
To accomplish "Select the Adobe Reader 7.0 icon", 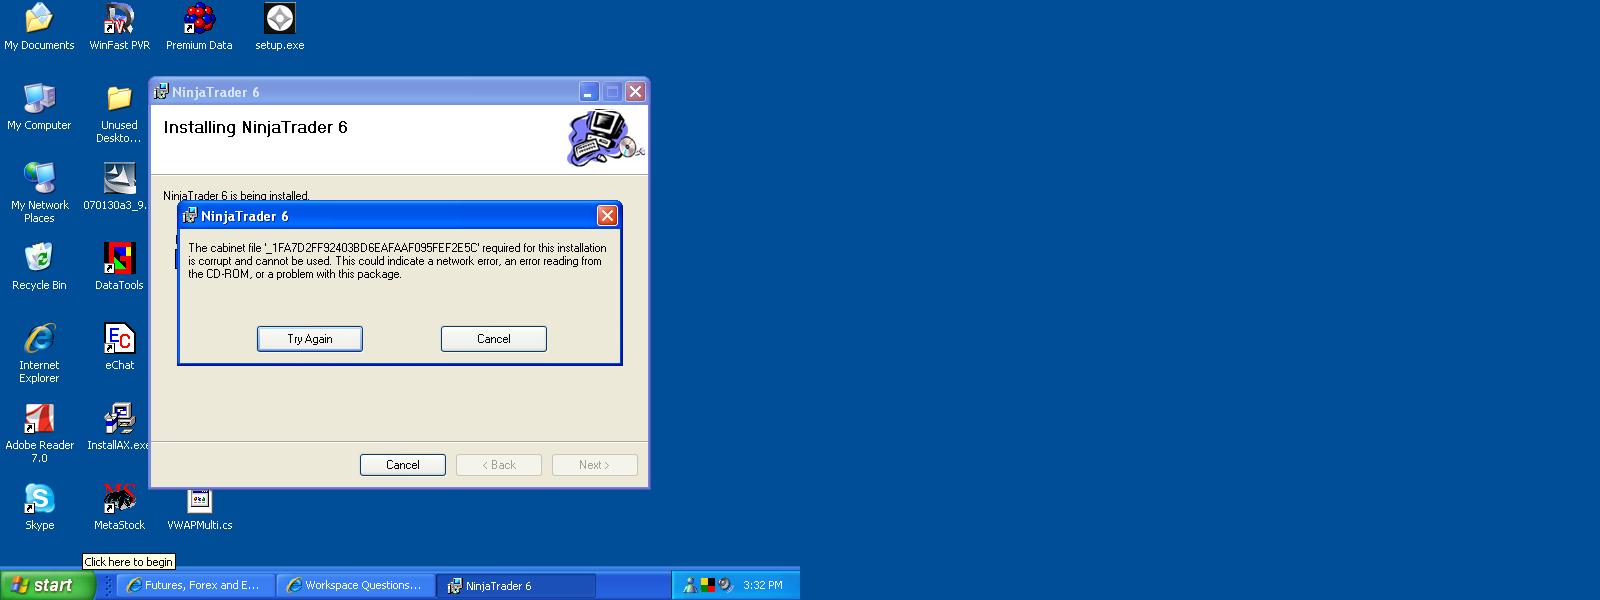I will (x=39, y=433).
